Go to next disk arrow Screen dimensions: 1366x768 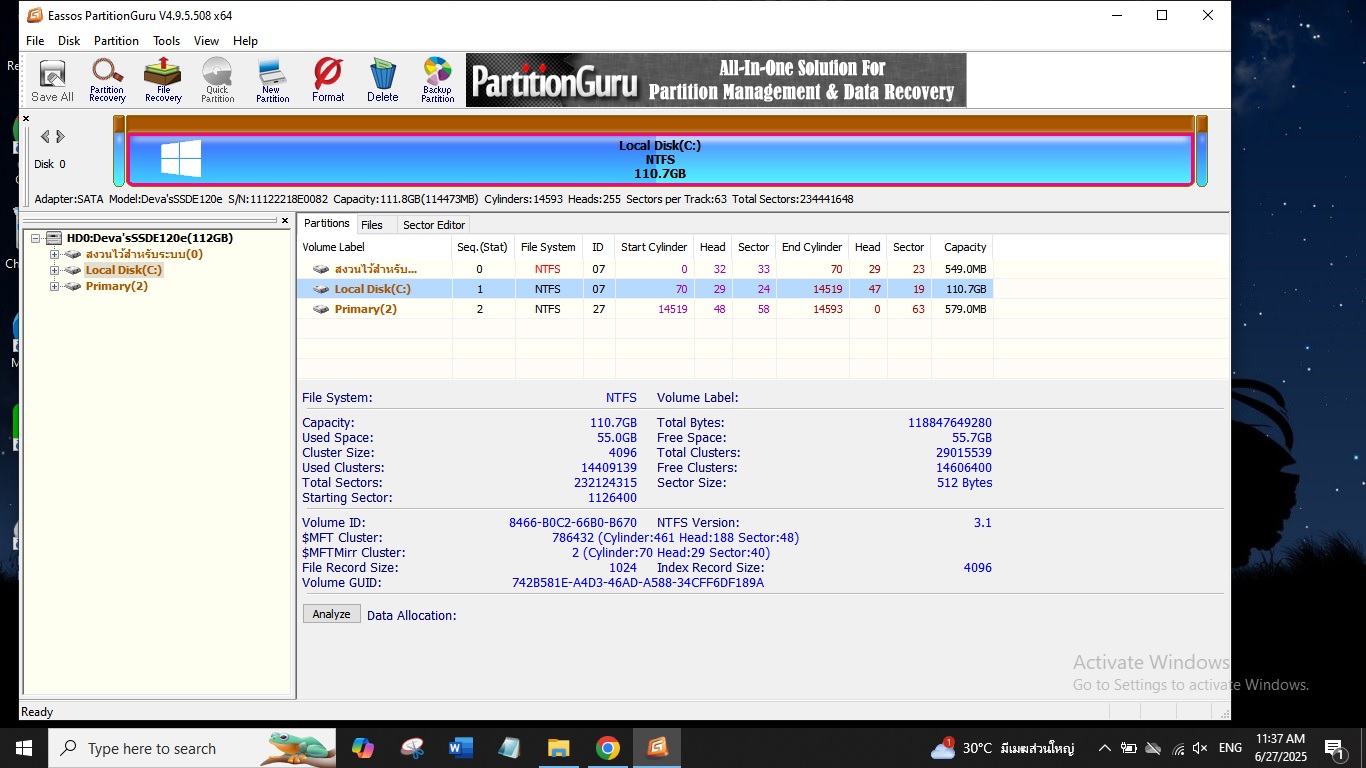click(61, 137)
